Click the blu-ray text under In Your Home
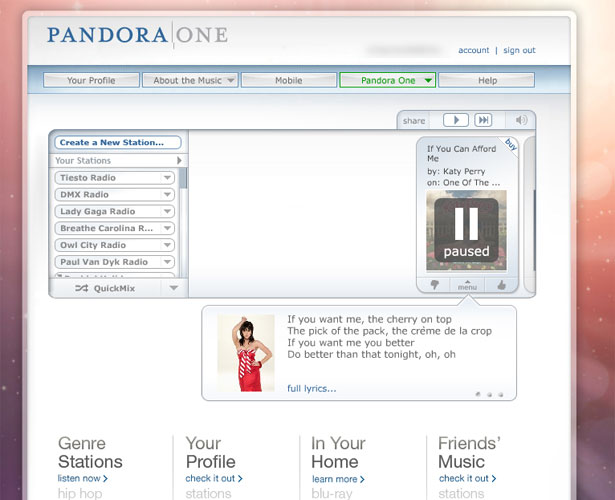Image resolution: width=615 pixels, height=500 pixels. click(x=332, y=493)
